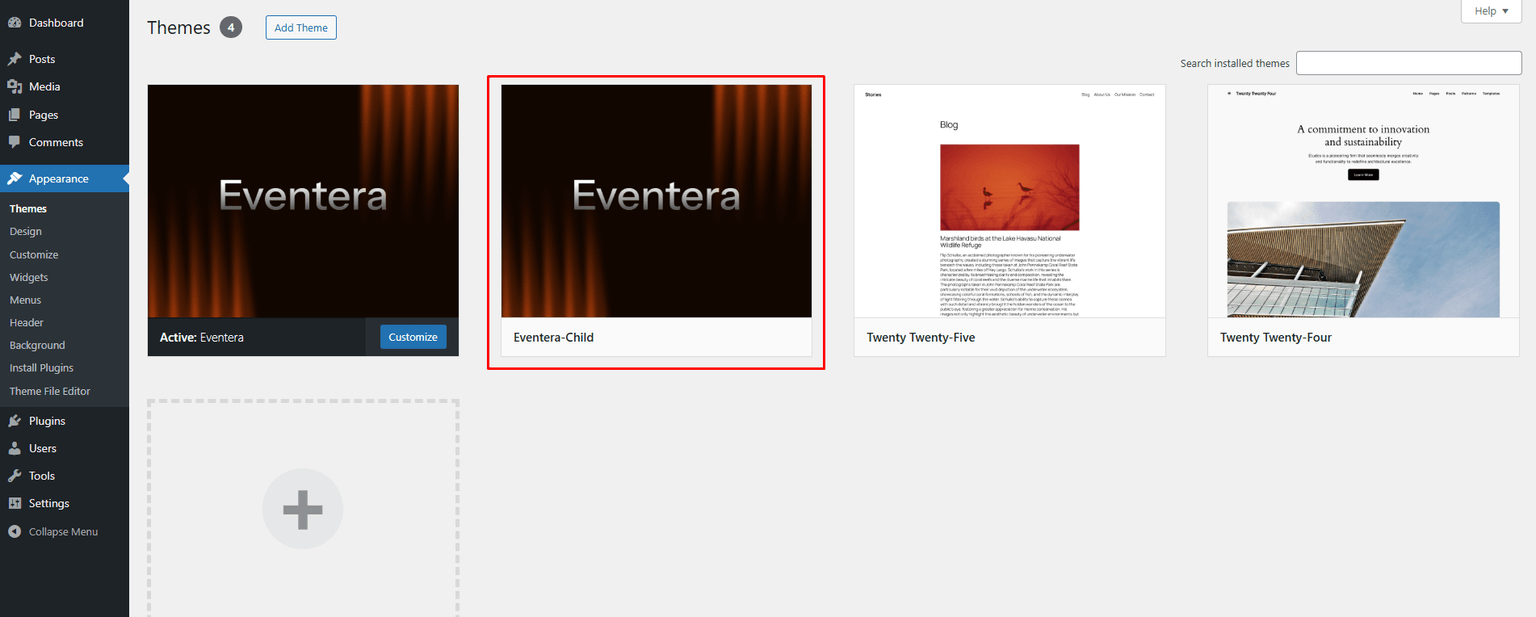Image resolution: width=1536 pixels, height=617 pixels.
Task: Click the Comments speech bubble icon
Action: pyautogui.click(x=15, y=142)
